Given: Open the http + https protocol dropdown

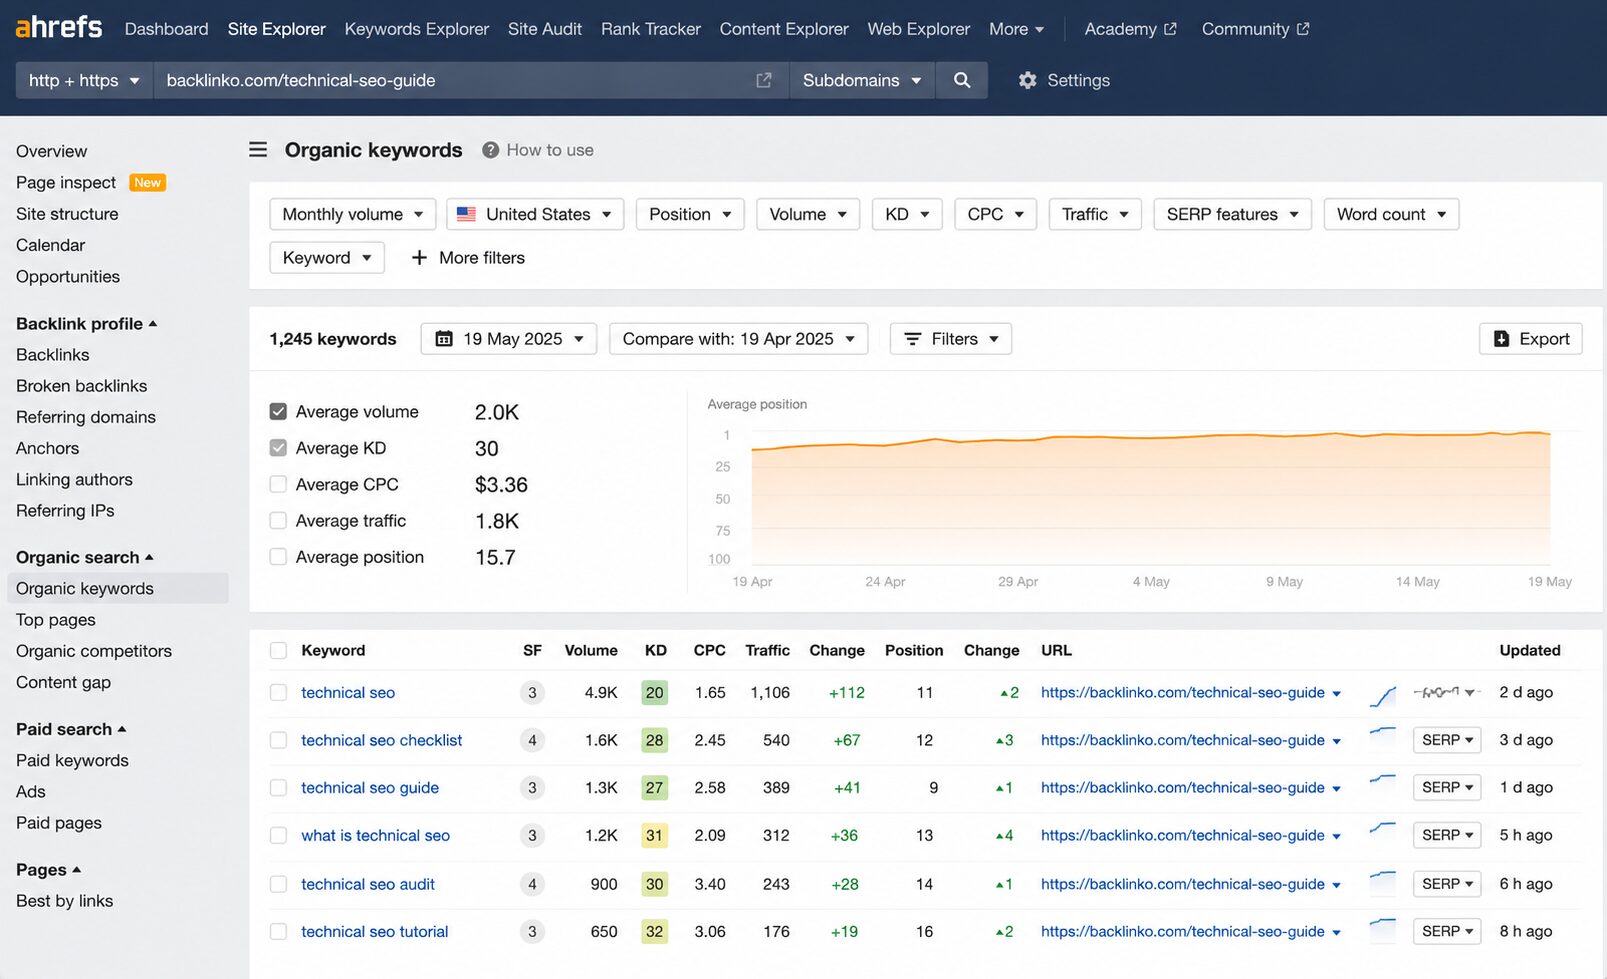Looking at the screenshot, I should [x=84, y=80].
